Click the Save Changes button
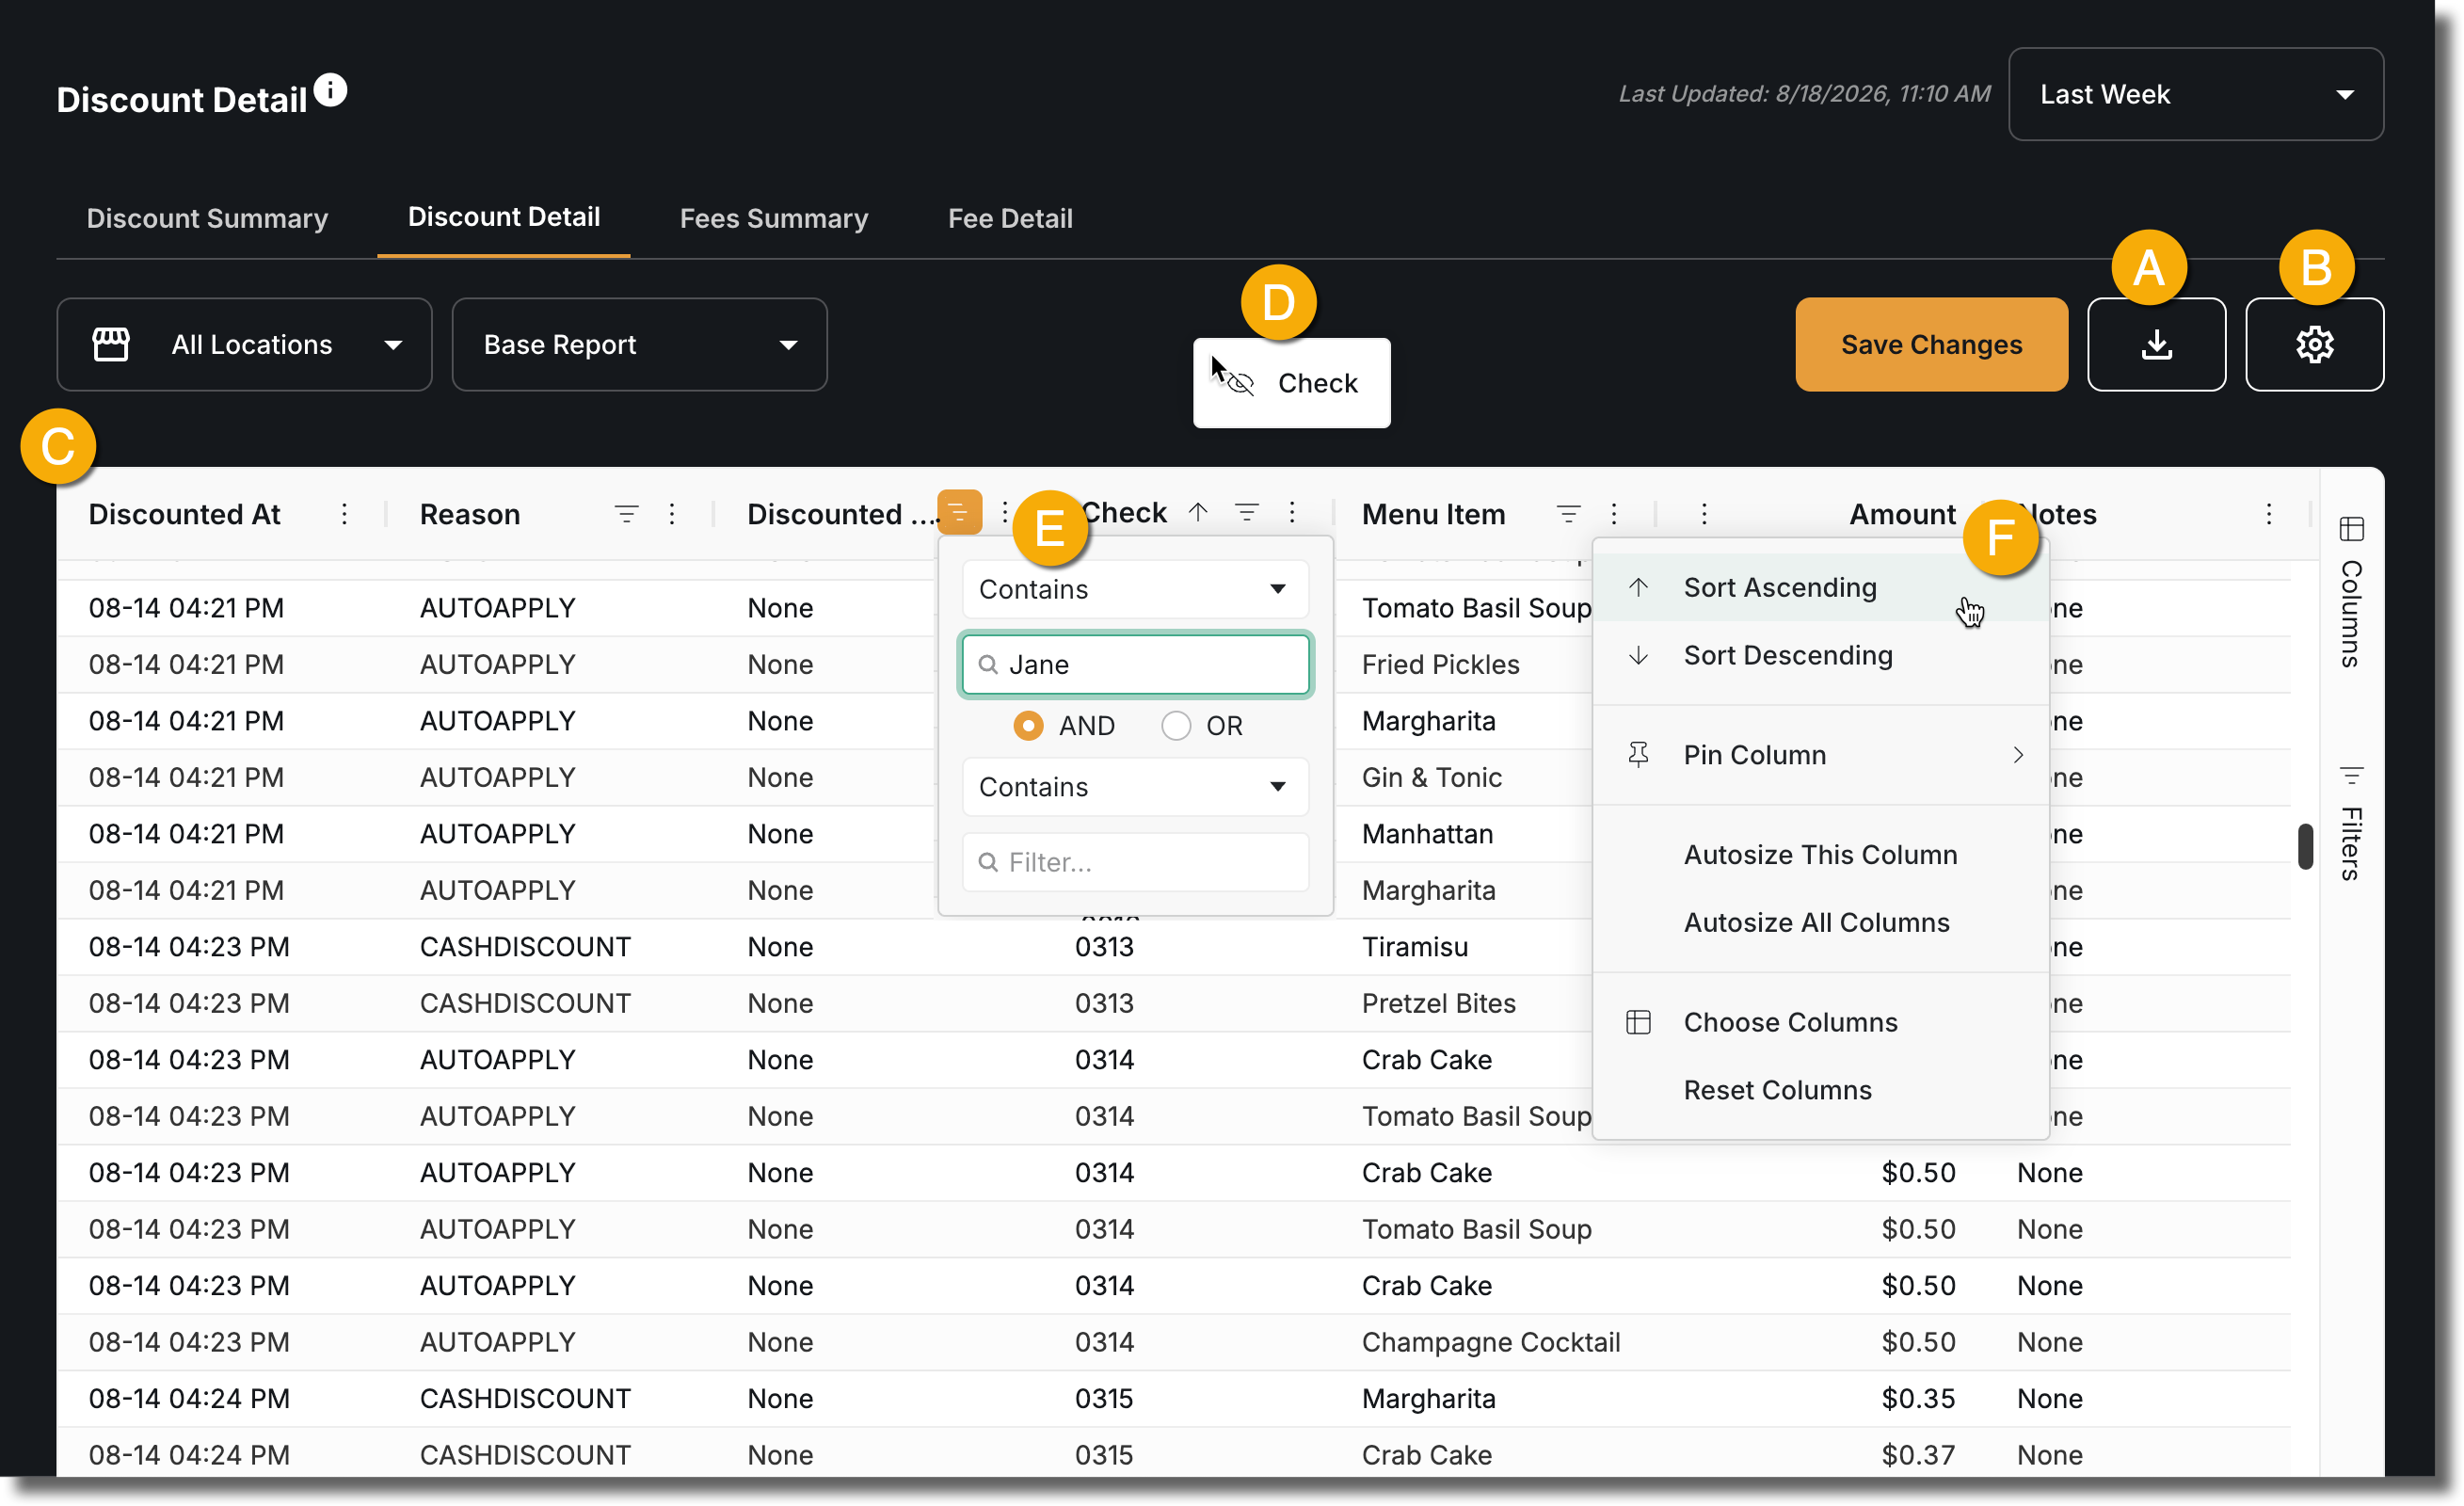2464x1506 pixels. point(1931,344)
